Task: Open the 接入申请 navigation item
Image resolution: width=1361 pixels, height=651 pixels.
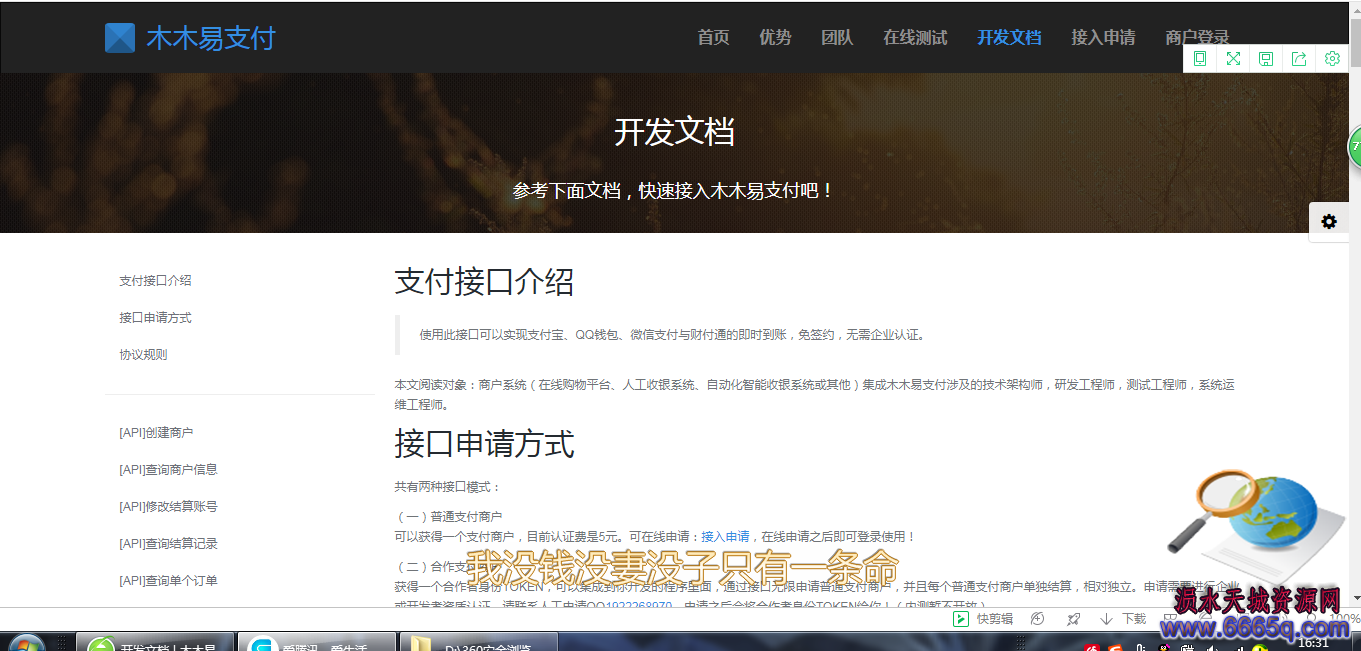Action: coord(1103,38)
